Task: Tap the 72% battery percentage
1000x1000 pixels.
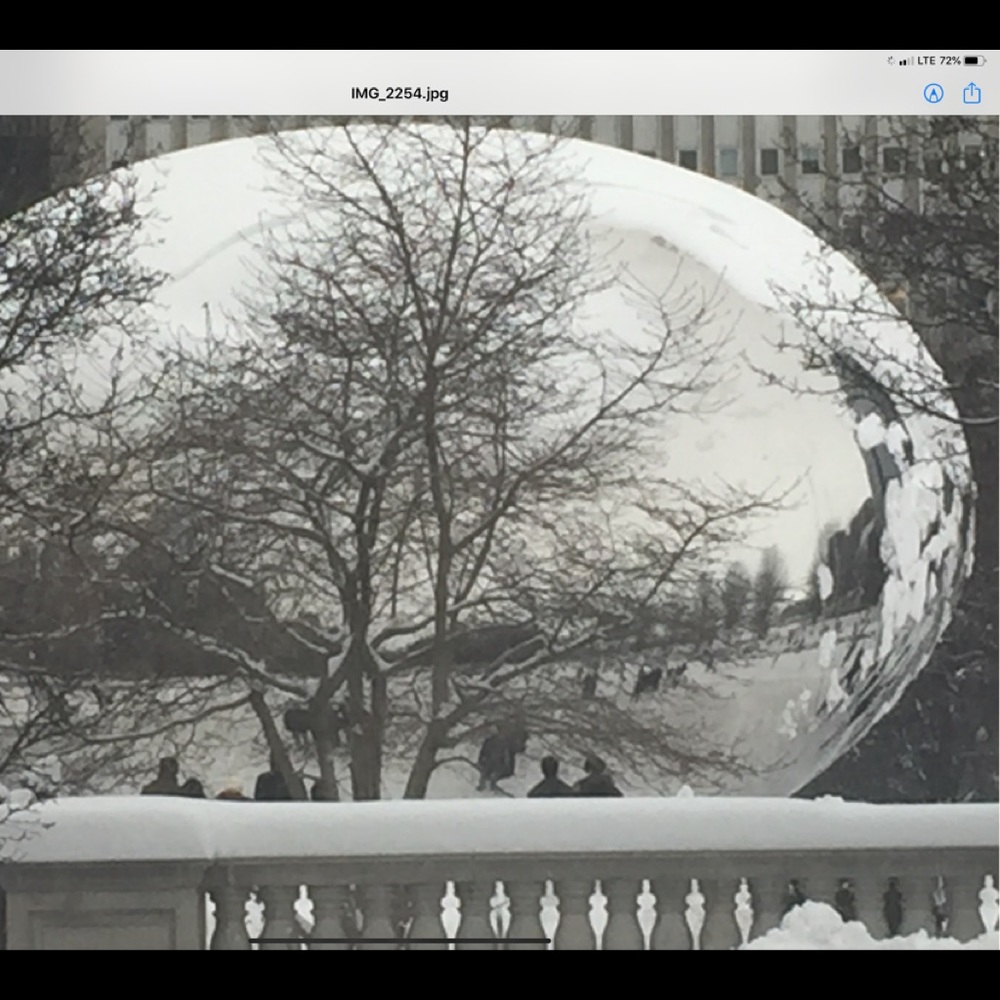Action: 950,61
